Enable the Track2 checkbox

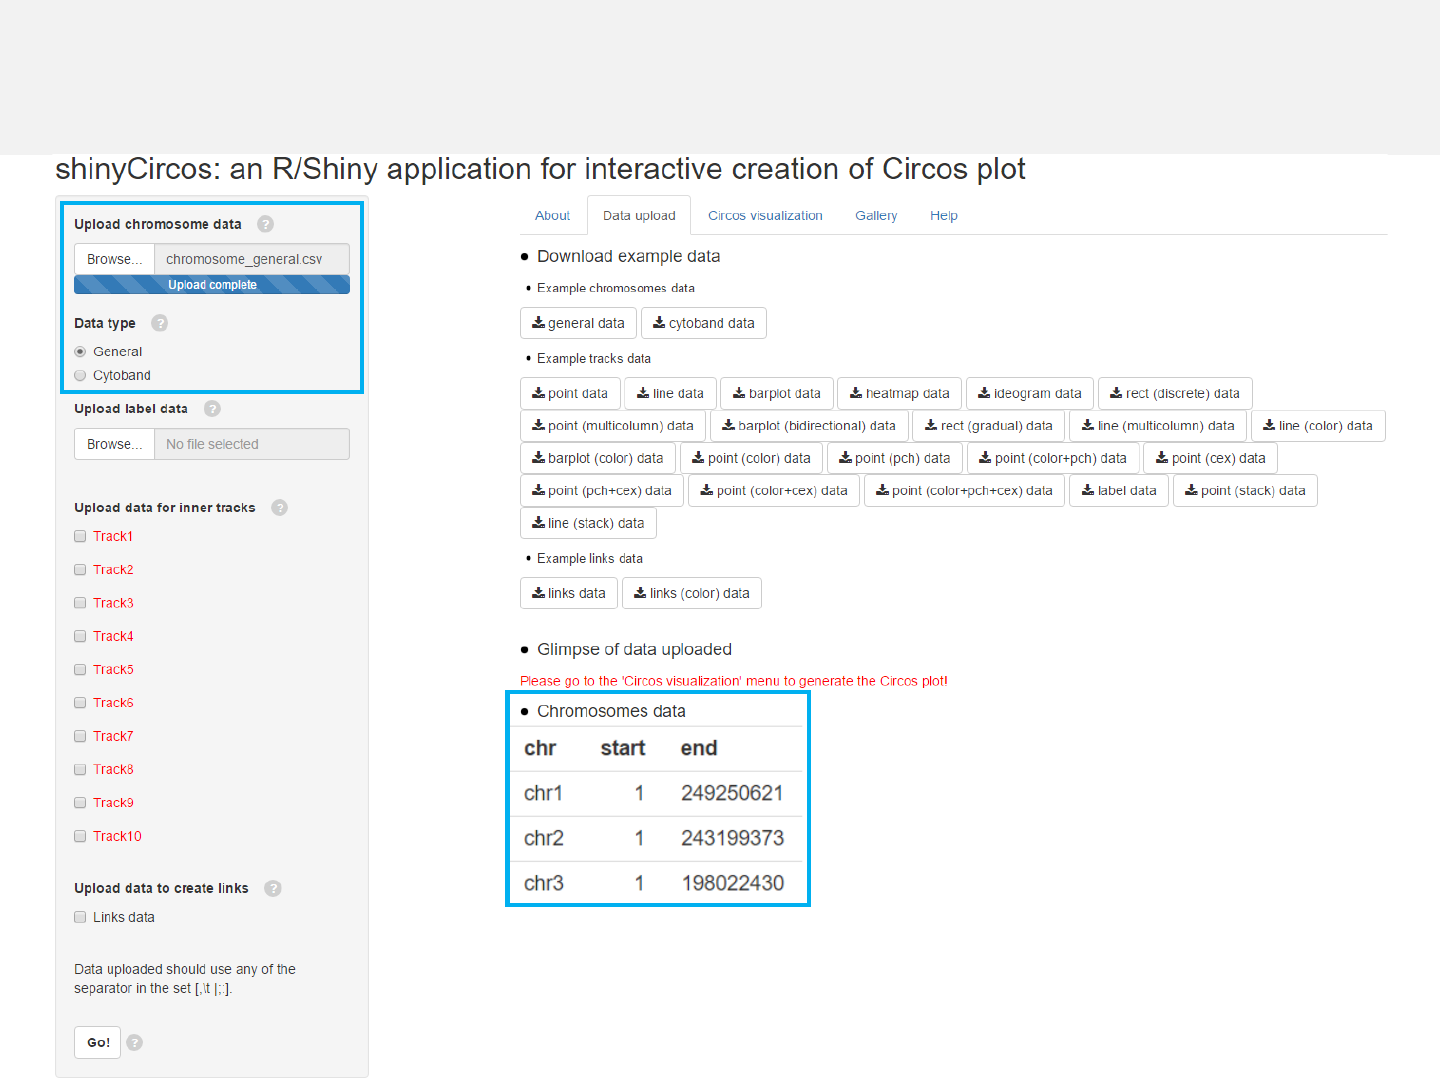80,570
